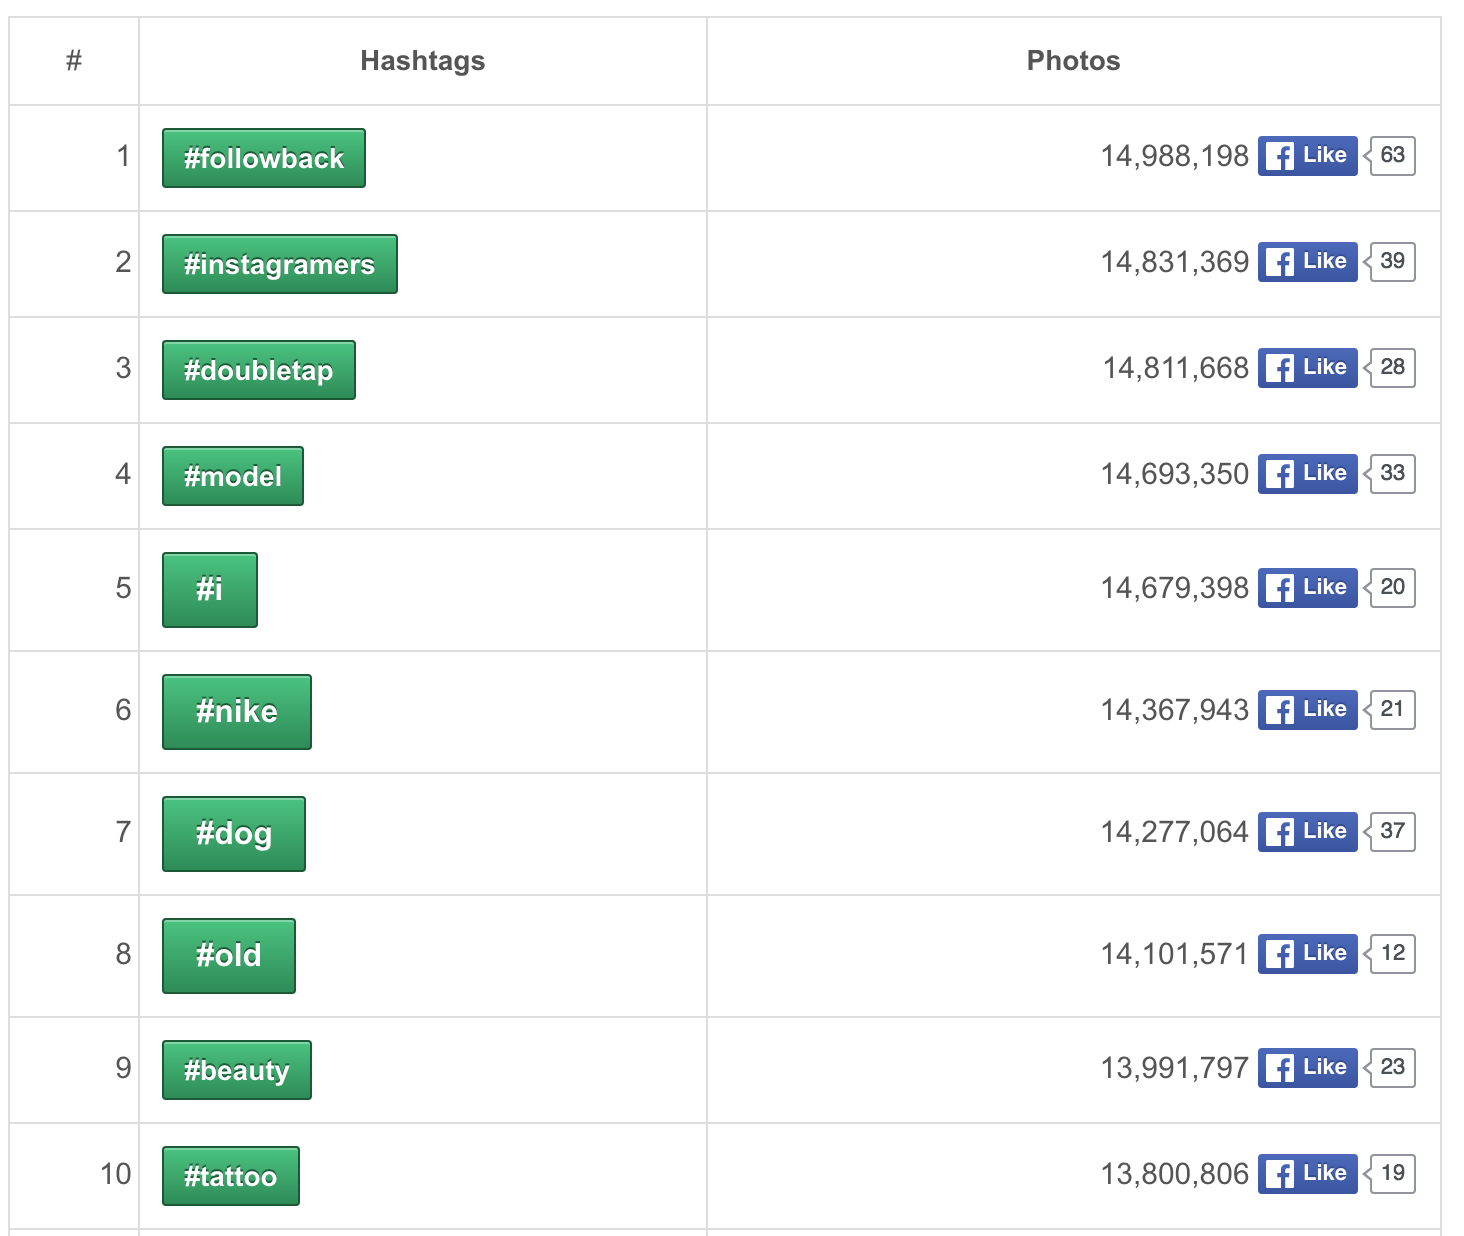The height and width of the screenshot is (1236, 1464).
Task: Open the #tattoo hashtag
Action: (230, 1175)
